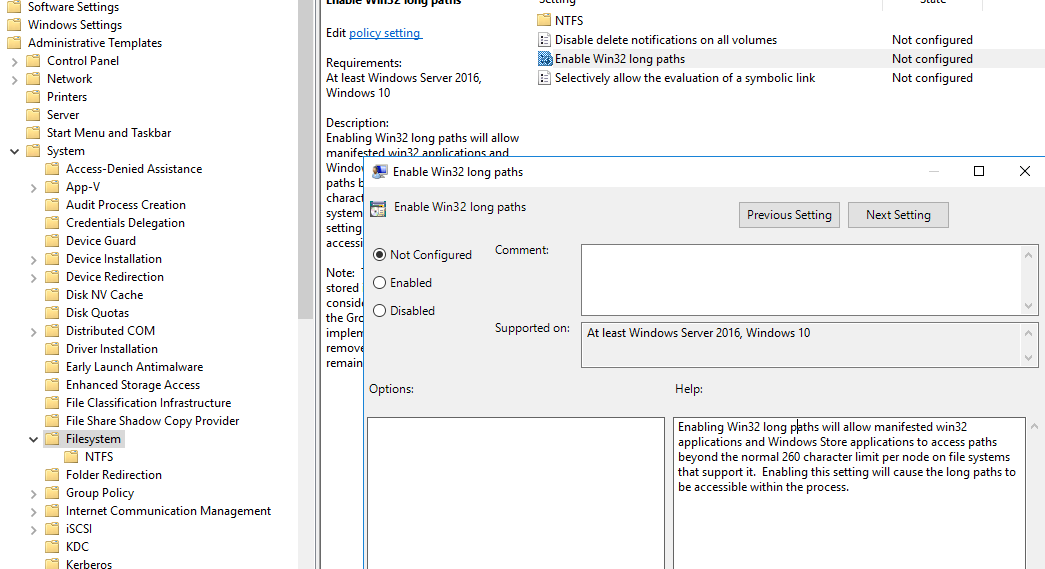Click Selectively allow symbolic link policy icon
The height and width of the screenshot is (569, 1045).
click(x=544, y=78)
